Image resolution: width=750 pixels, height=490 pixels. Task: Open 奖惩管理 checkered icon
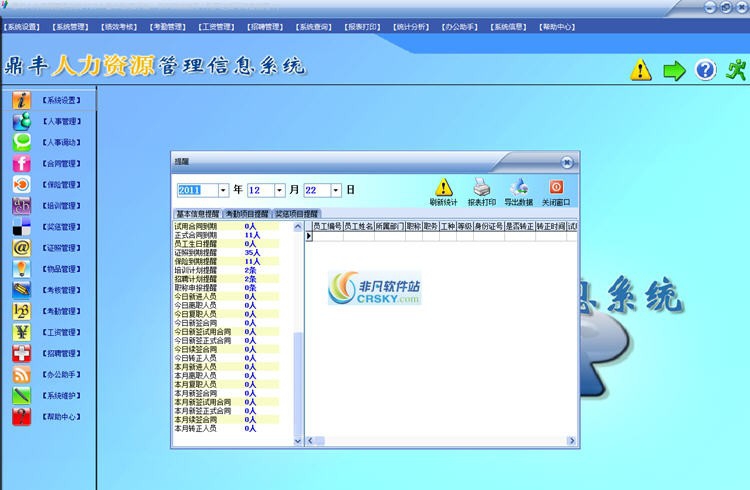point(22,226)
